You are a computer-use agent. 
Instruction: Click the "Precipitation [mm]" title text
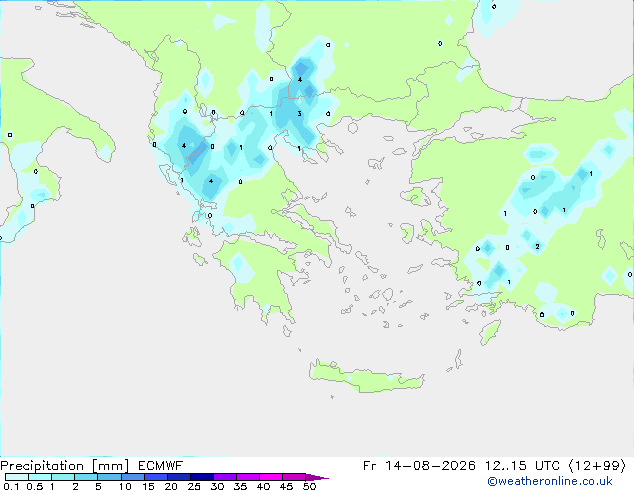click(x=65, y=466)
